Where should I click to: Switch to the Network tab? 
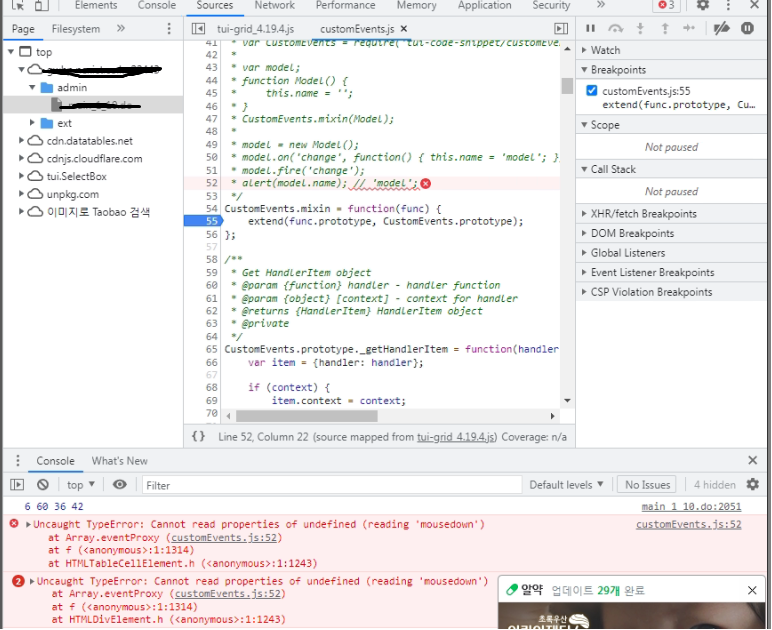point(275,5)
